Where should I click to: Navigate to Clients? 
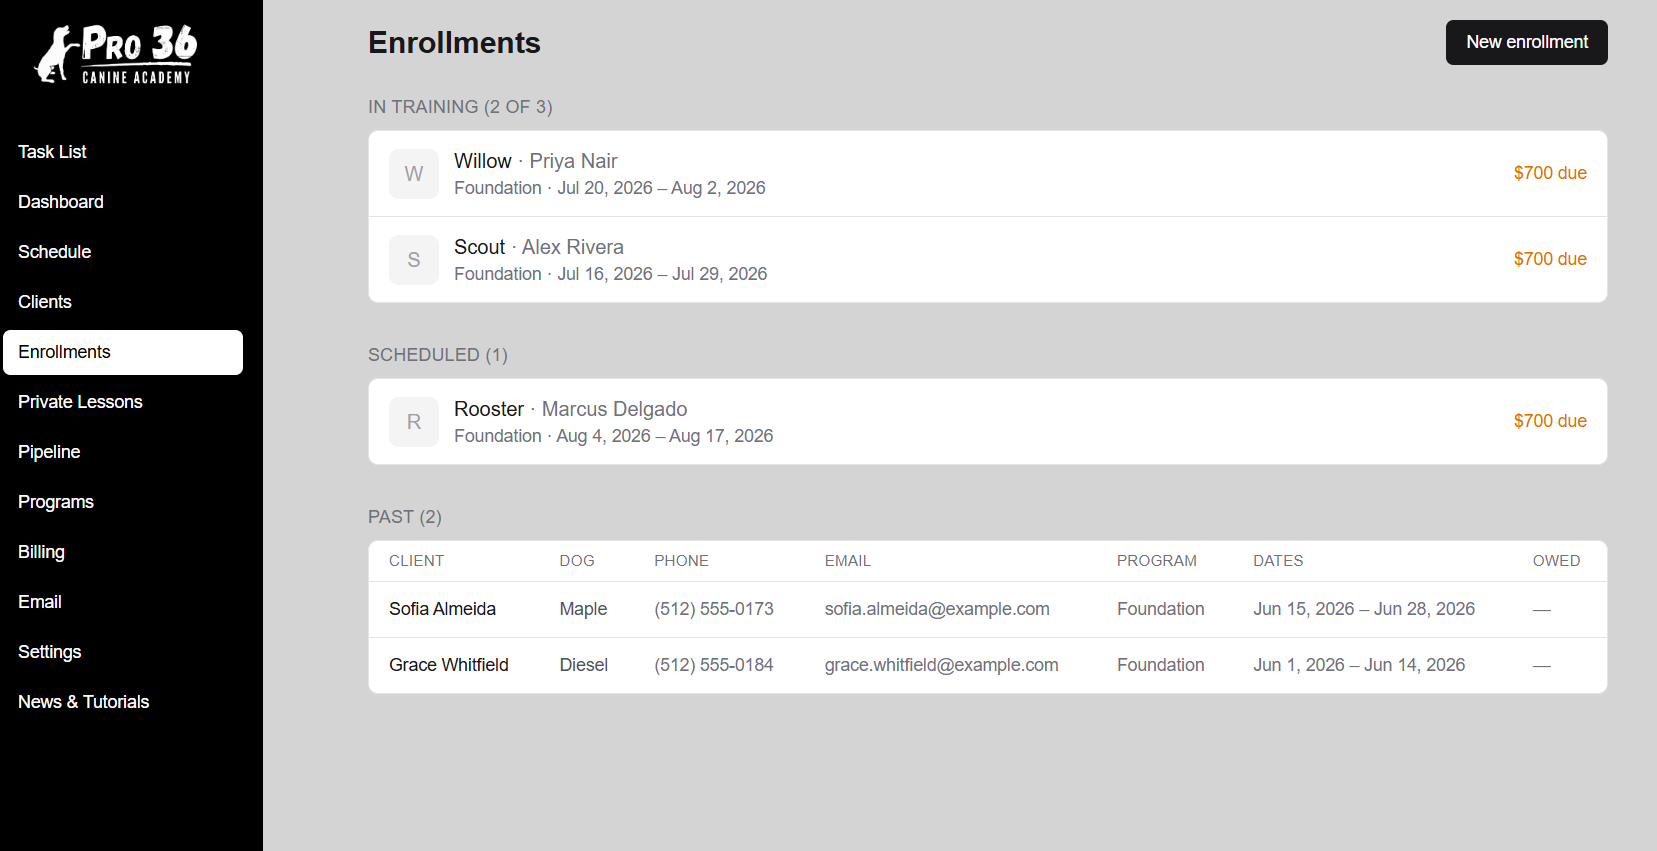[x=123, y=302]
